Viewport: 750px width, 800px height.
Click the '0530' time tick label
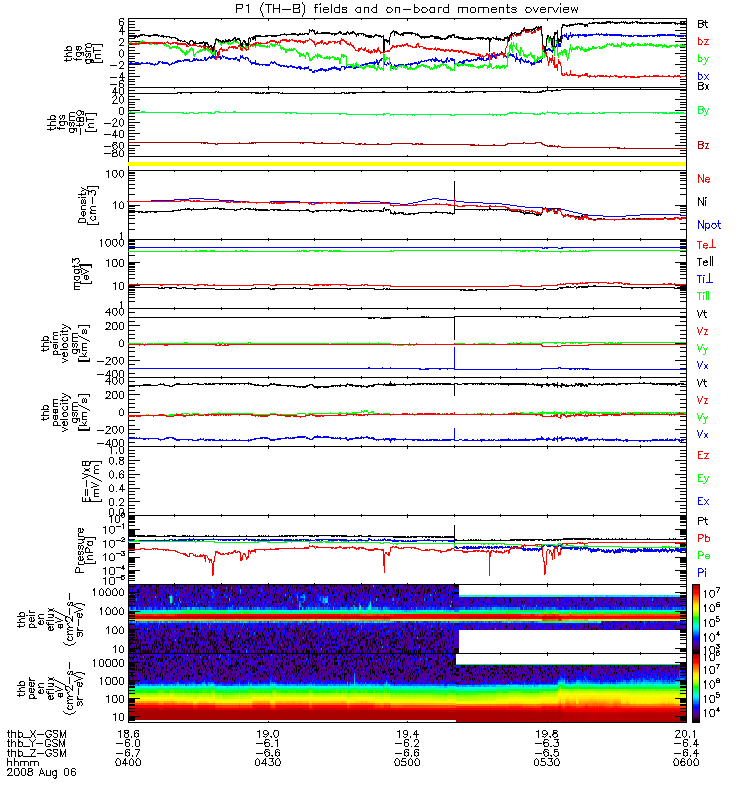(546, 763)
